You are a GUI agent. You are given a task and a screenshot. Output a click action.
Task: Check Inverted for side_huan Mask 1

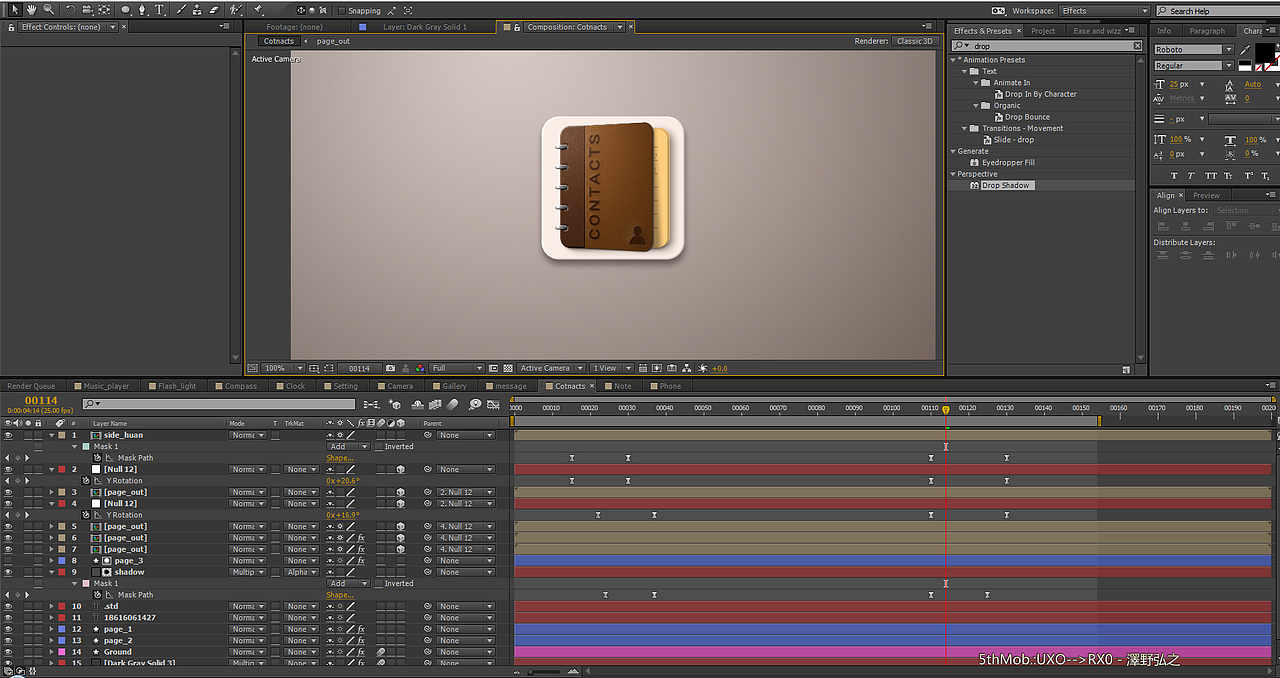tap(379, 446)
